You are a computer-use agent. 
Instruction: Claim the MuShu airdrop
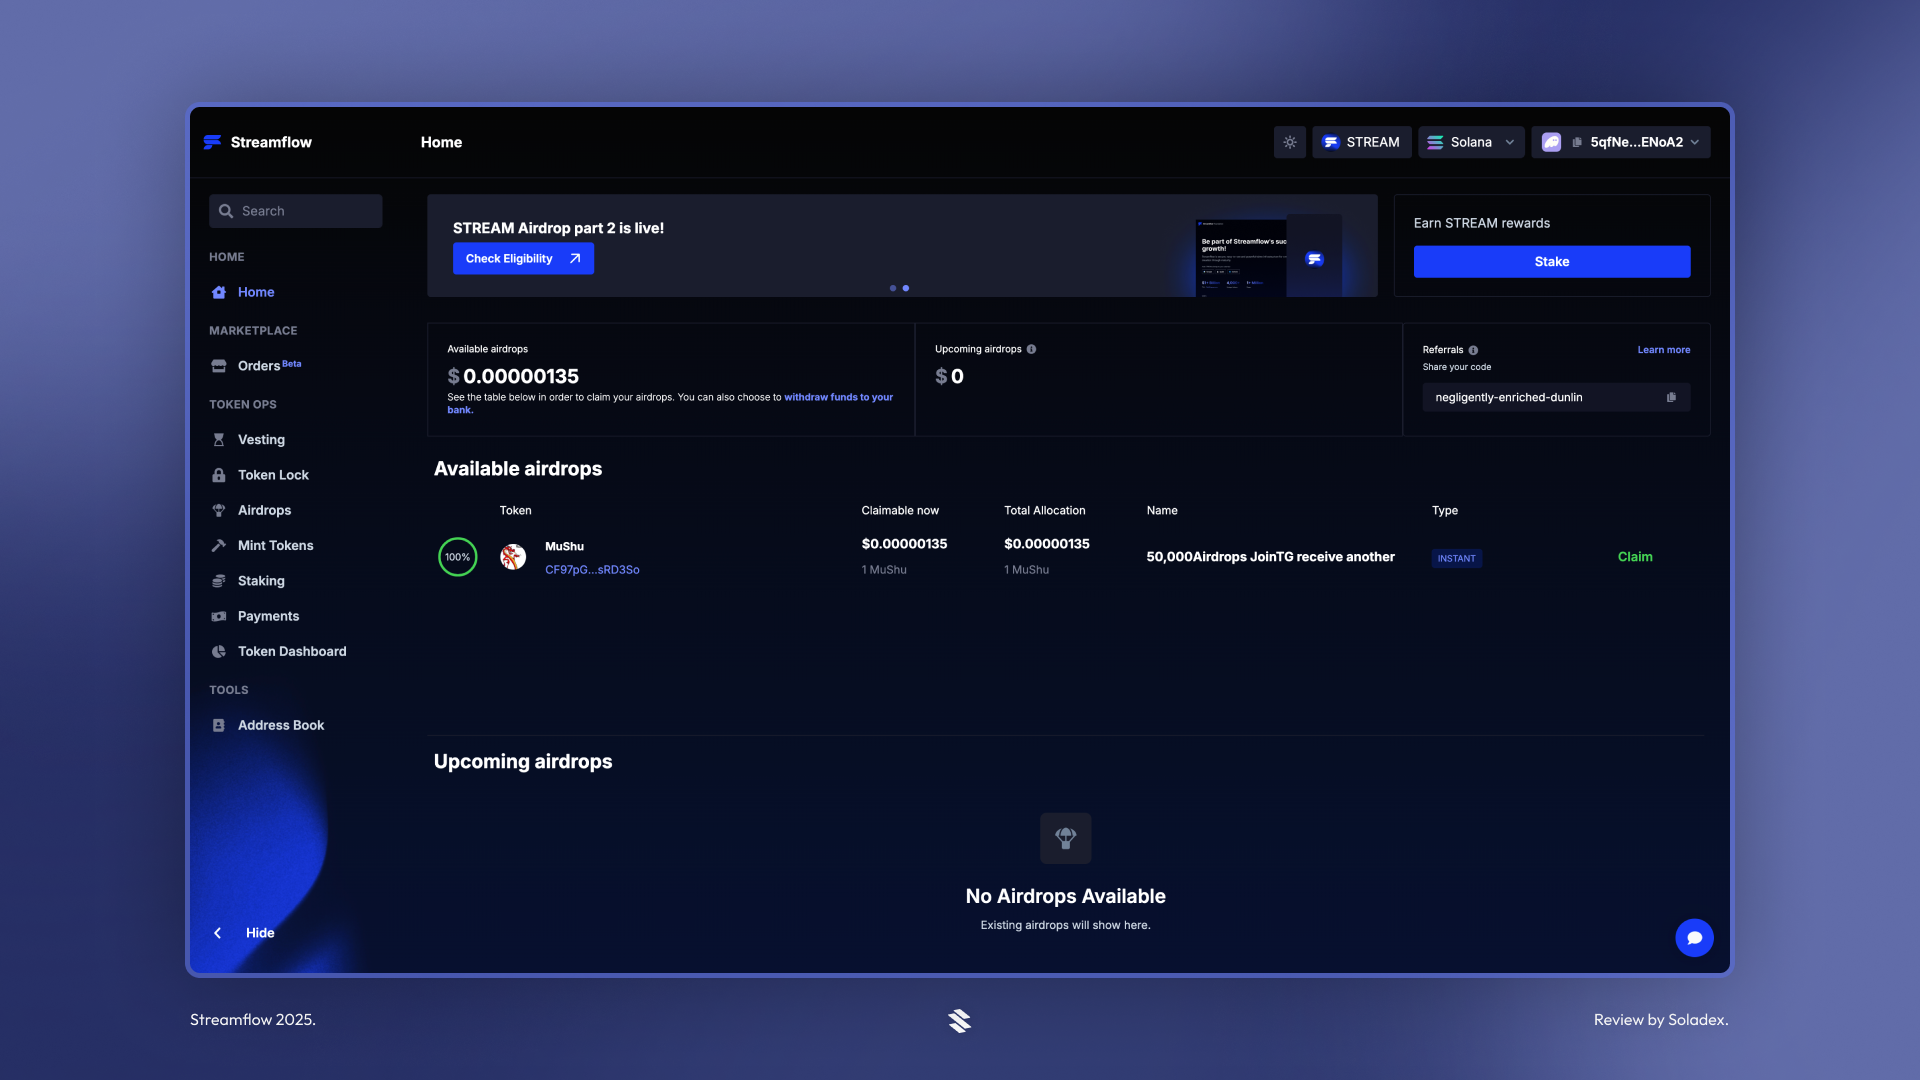[1635, 557]
